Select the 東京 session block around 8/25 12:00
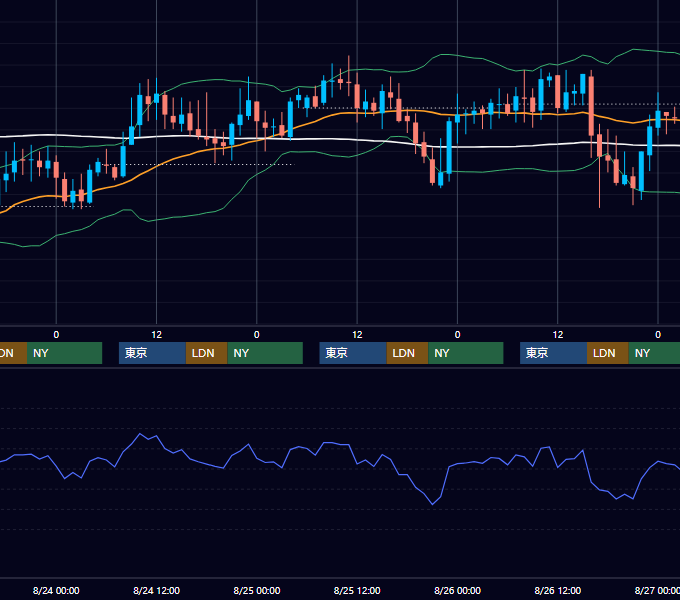Image resolution: width=680 pixels, height=600 pixels. (353, 353)
